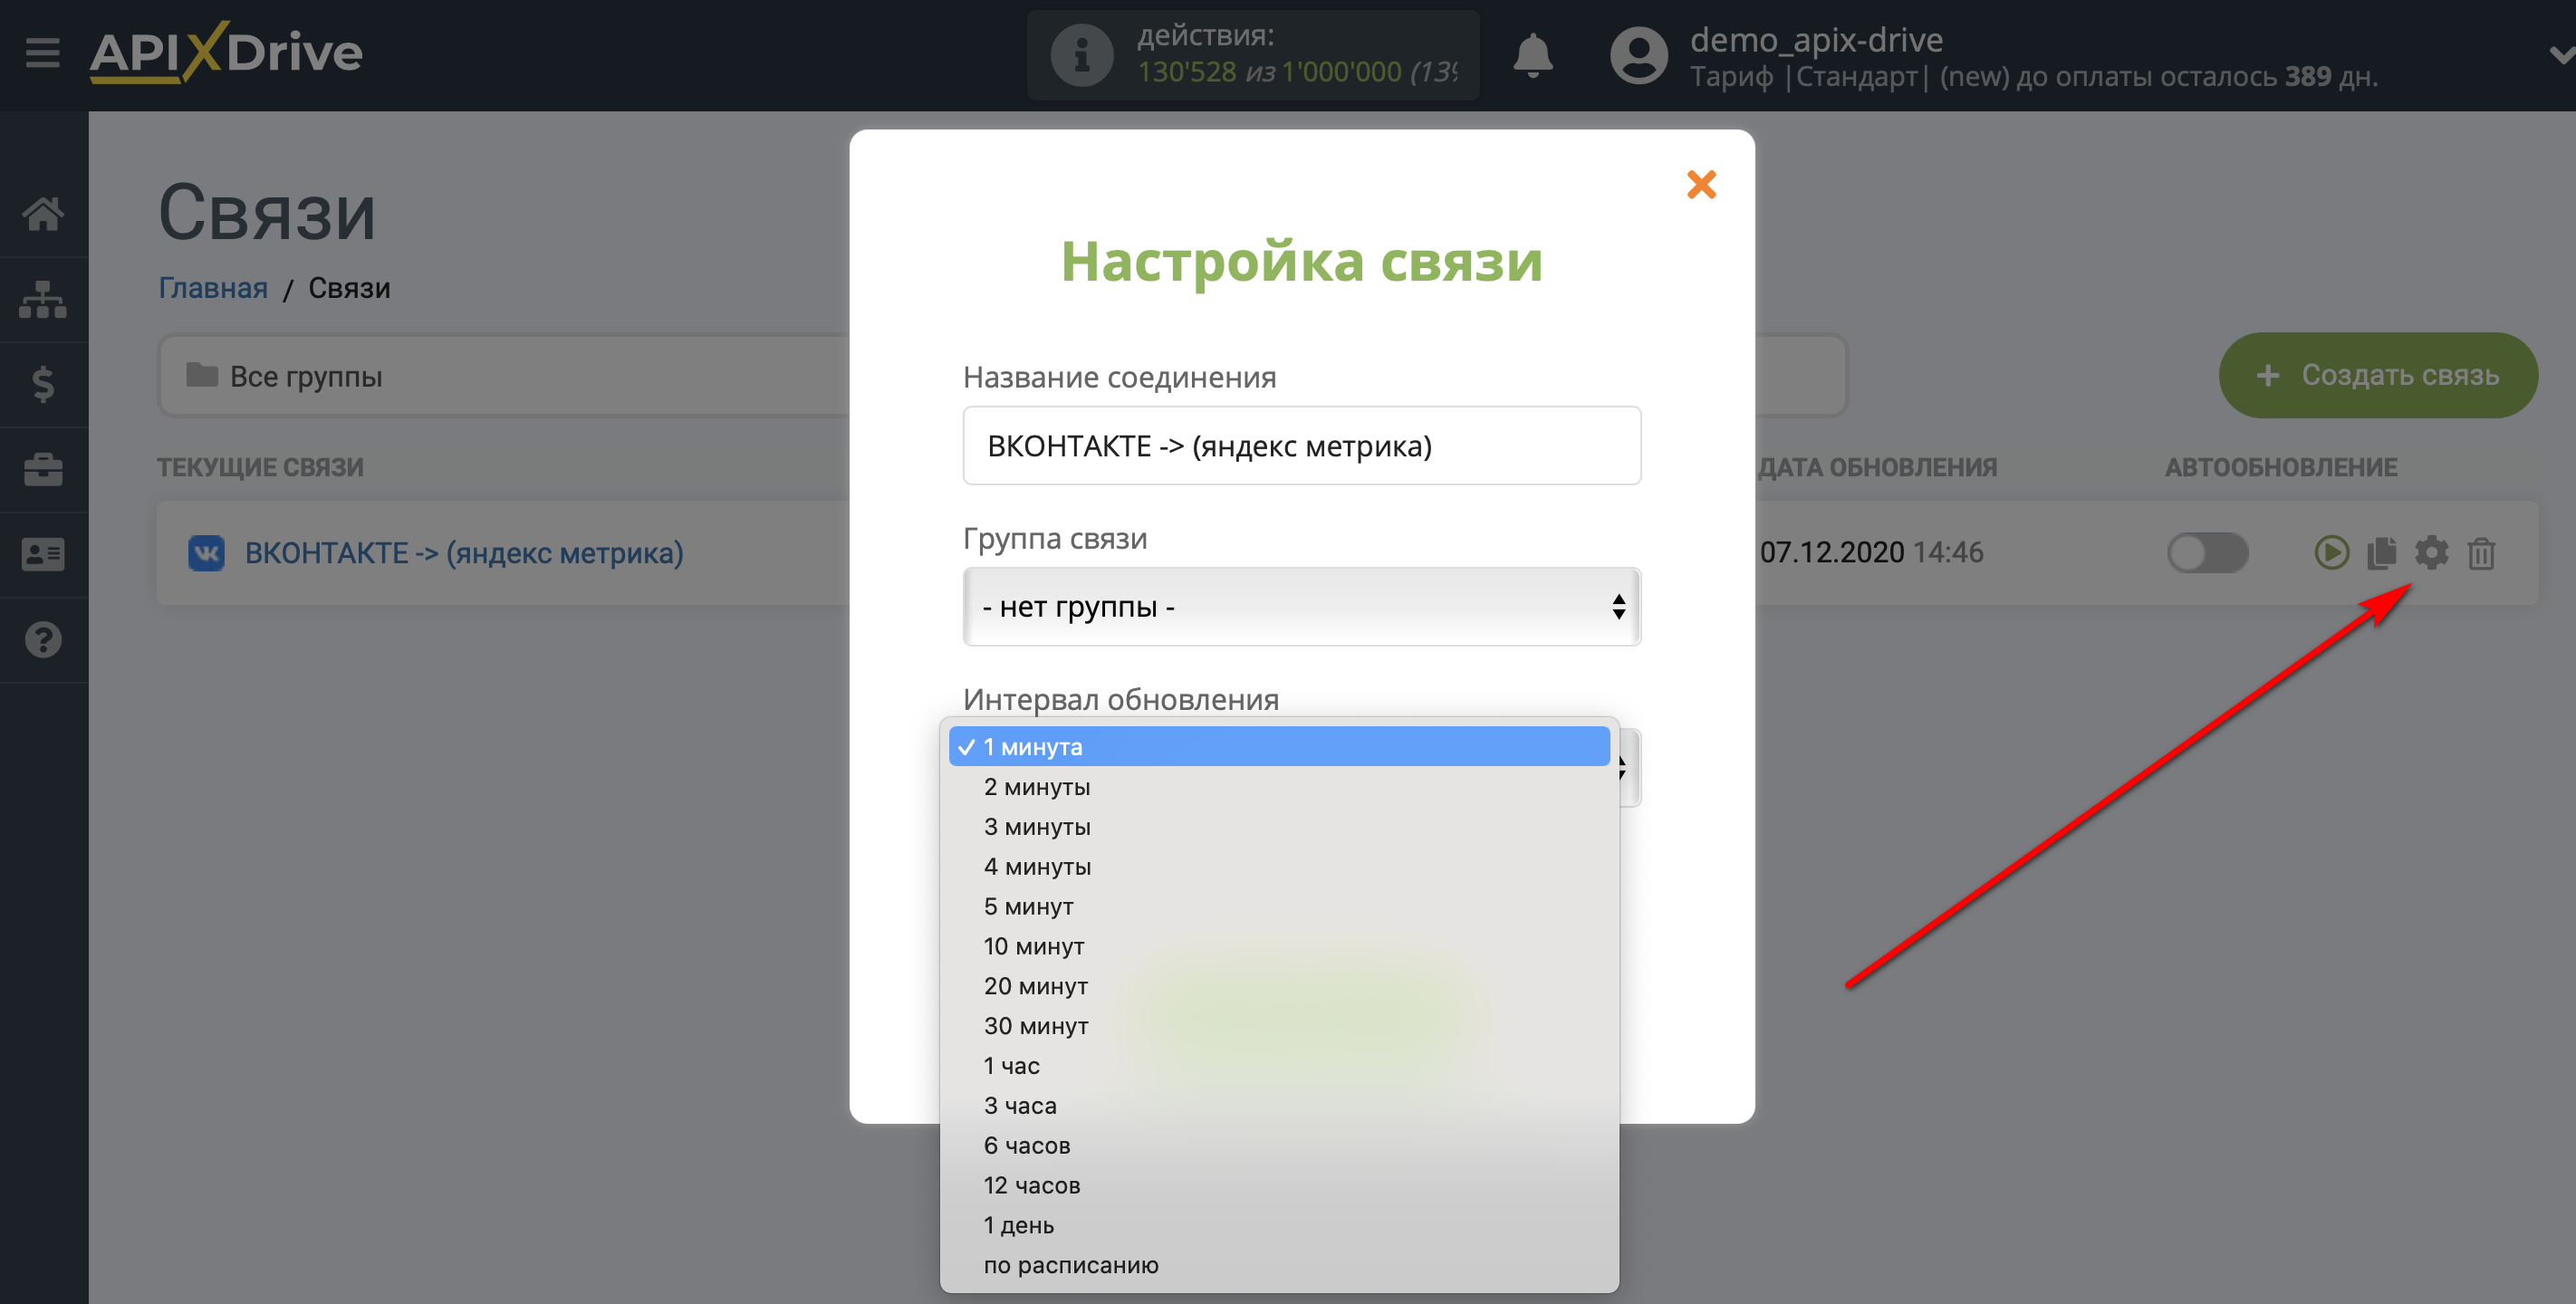This screenshot has width=2576, height=1304.
Task: Click the 07.12.2020 14:46 update date
Action: (x=1871, y=552)
